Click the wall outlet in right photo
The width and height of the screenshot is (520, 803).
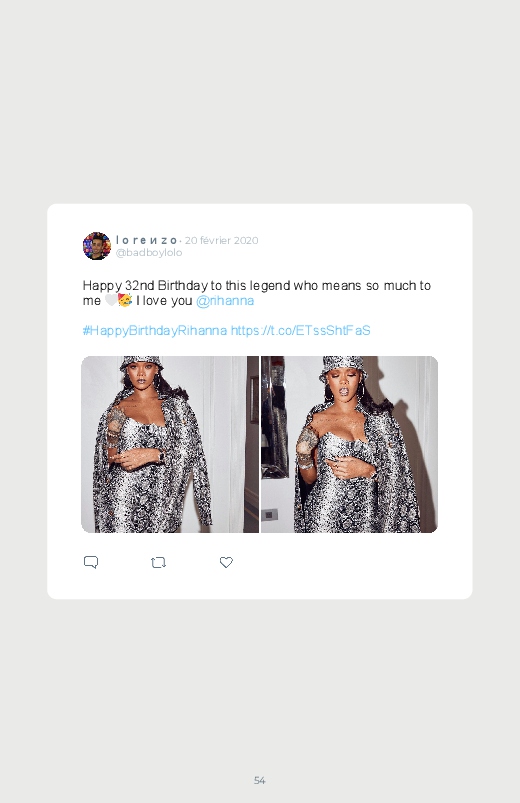click(x=269, y=514)
